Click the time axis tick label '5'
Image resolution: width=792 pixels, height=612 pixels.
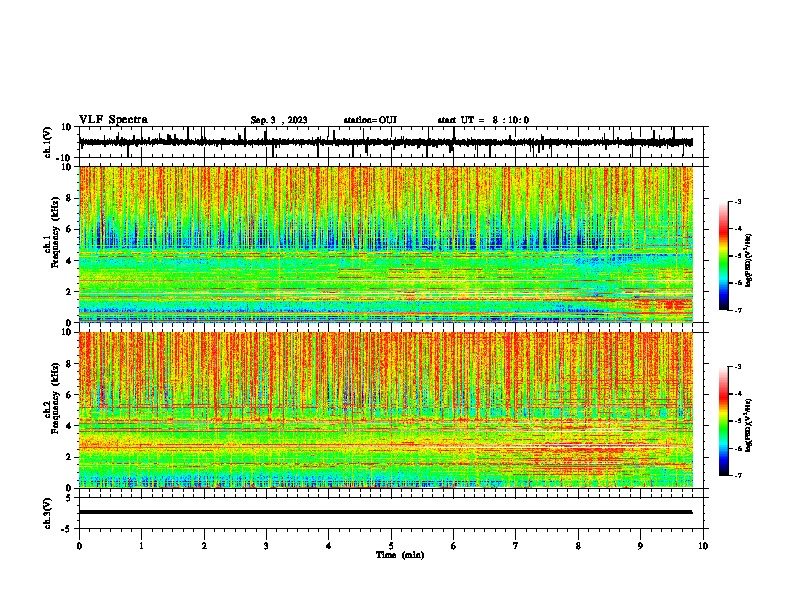click(x=391, y=546)
